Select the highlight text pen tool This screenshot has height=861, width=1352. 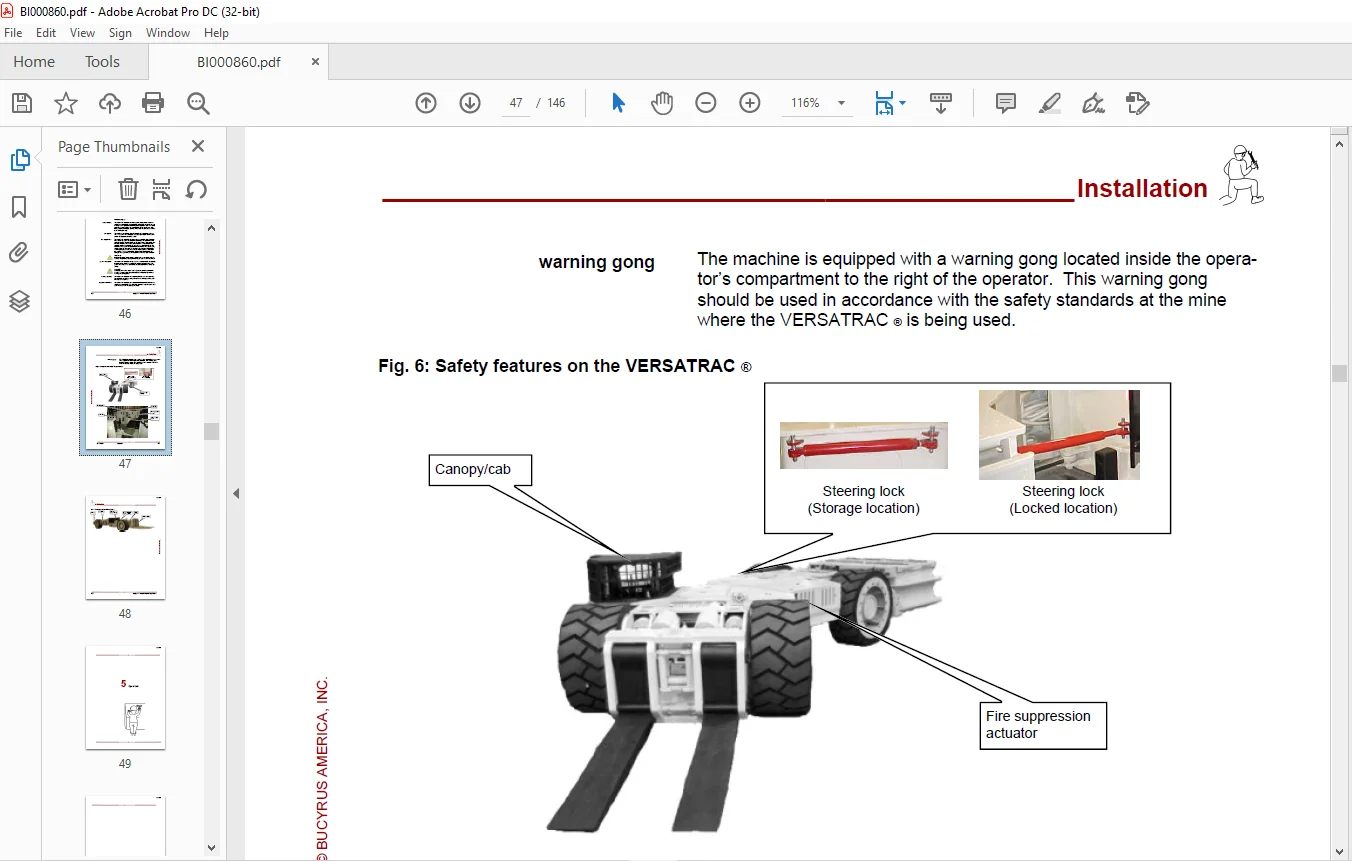click(x=1050, y=103)
